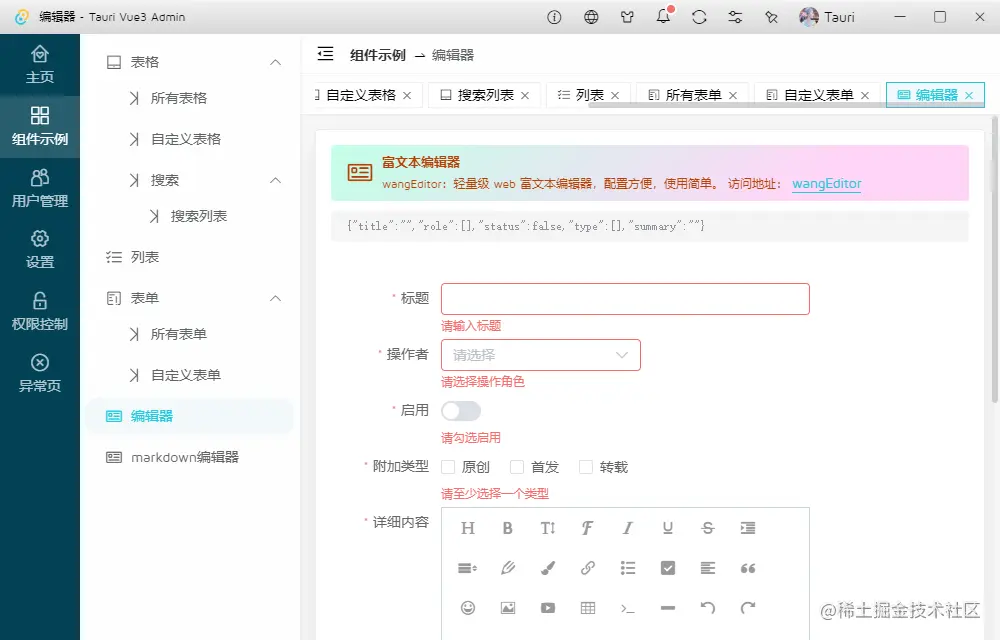
Task: Click the refresh icon in title bar
Action: [x=699, y=17]
